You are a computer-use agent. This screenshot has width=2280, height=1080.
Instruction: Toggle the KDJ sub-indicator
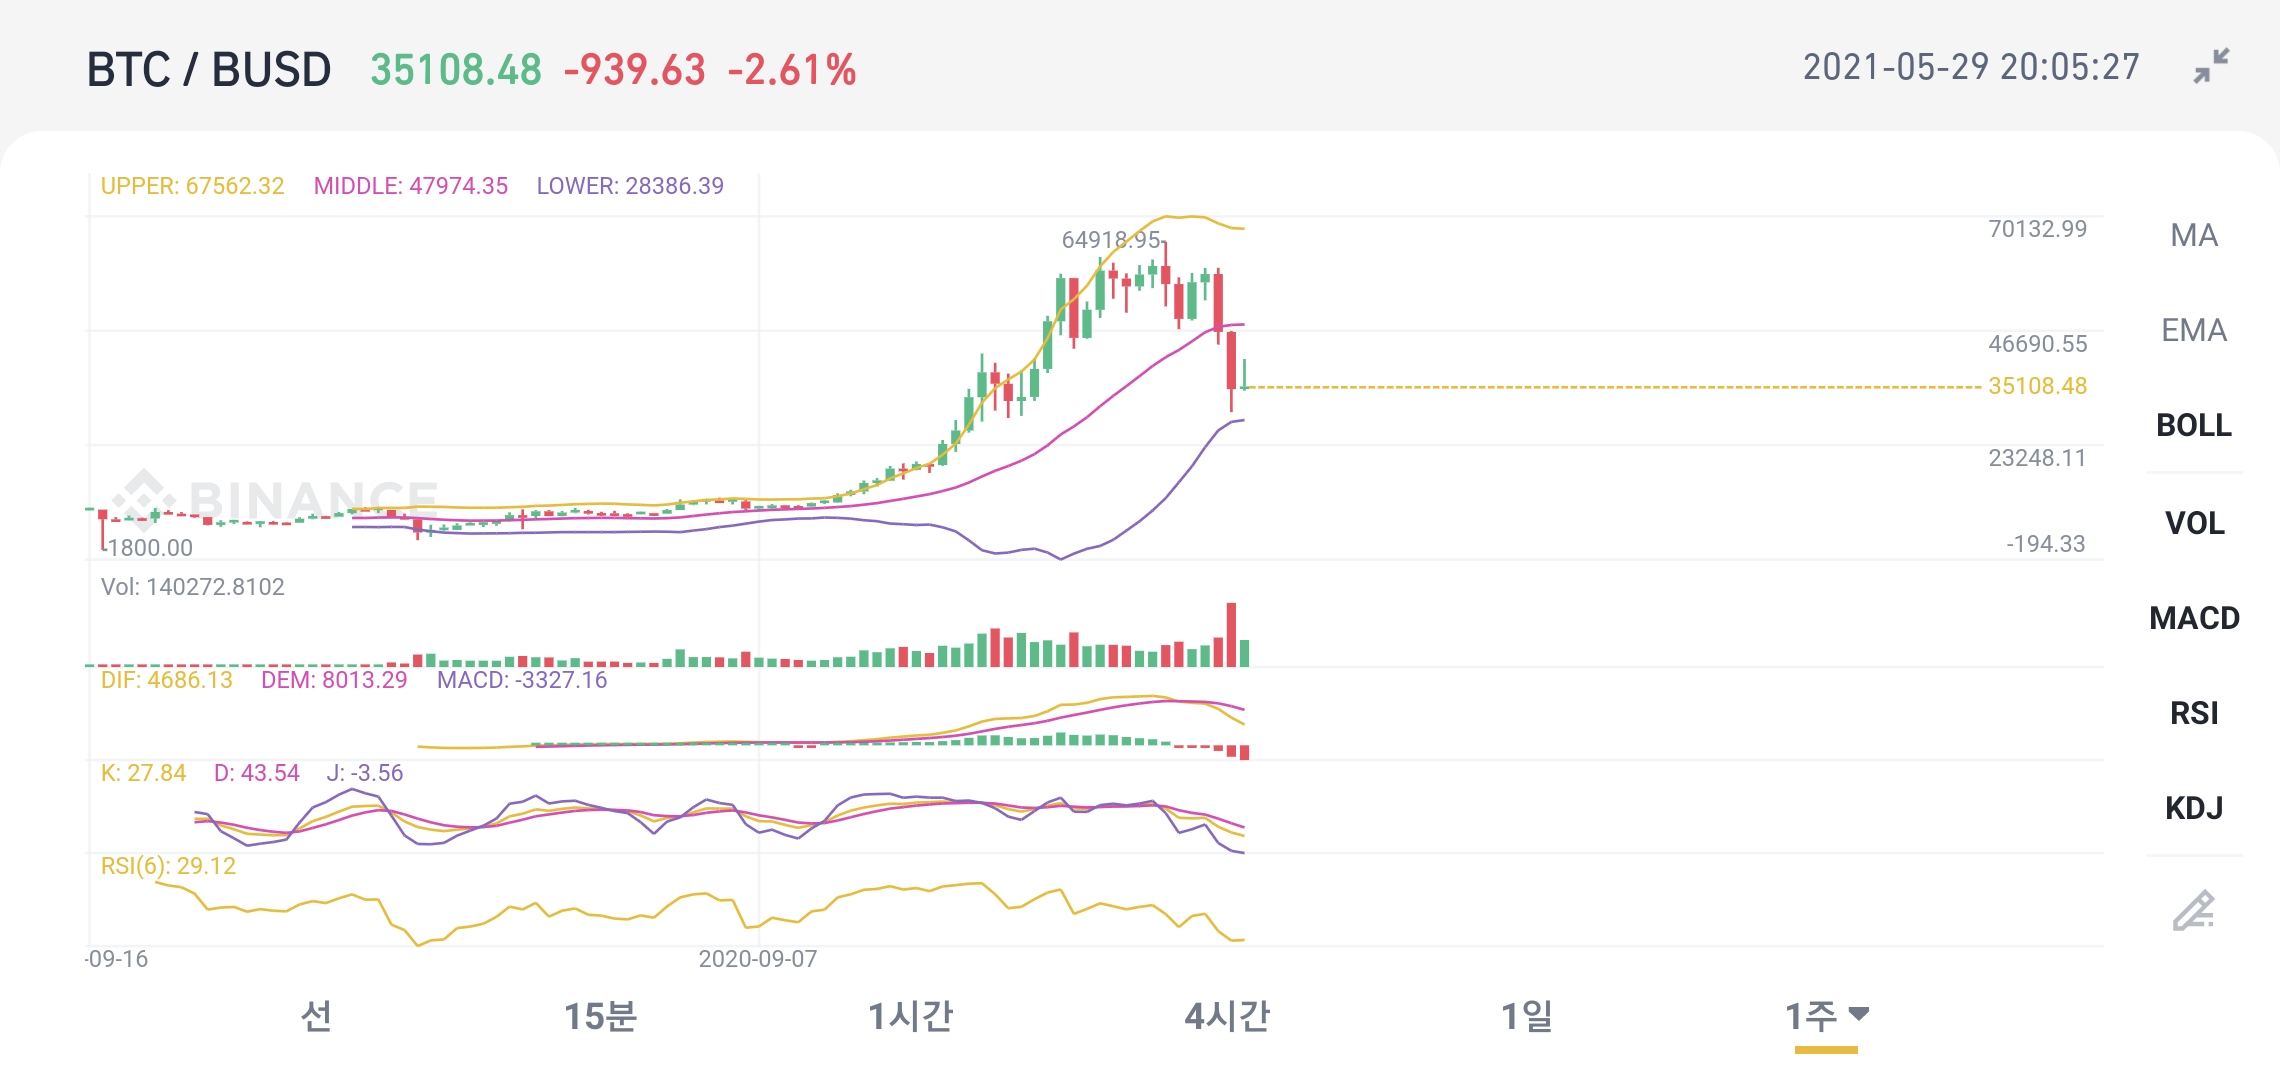point(2193,808)
